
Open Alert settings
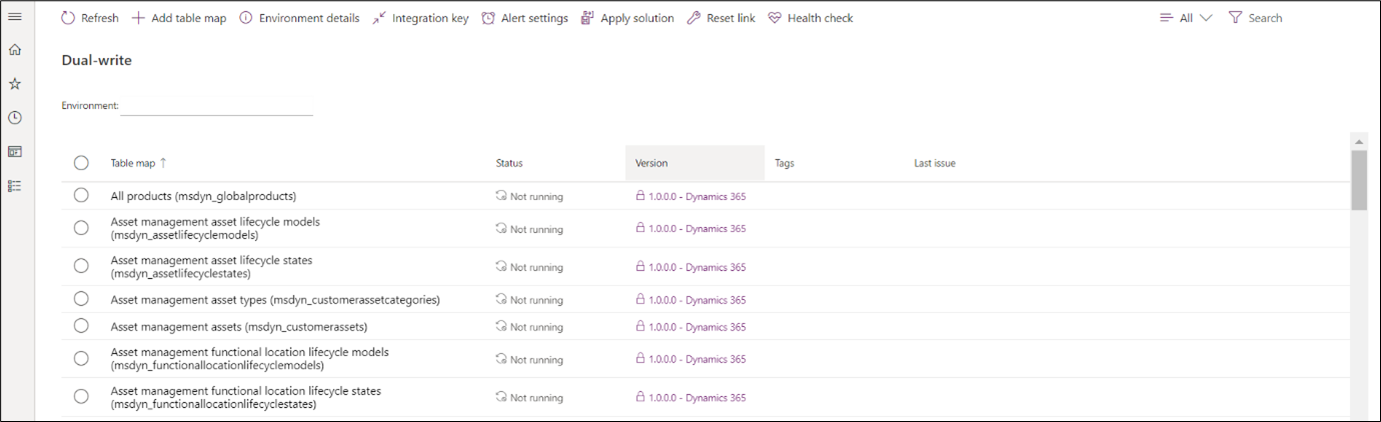click(524, 18)
